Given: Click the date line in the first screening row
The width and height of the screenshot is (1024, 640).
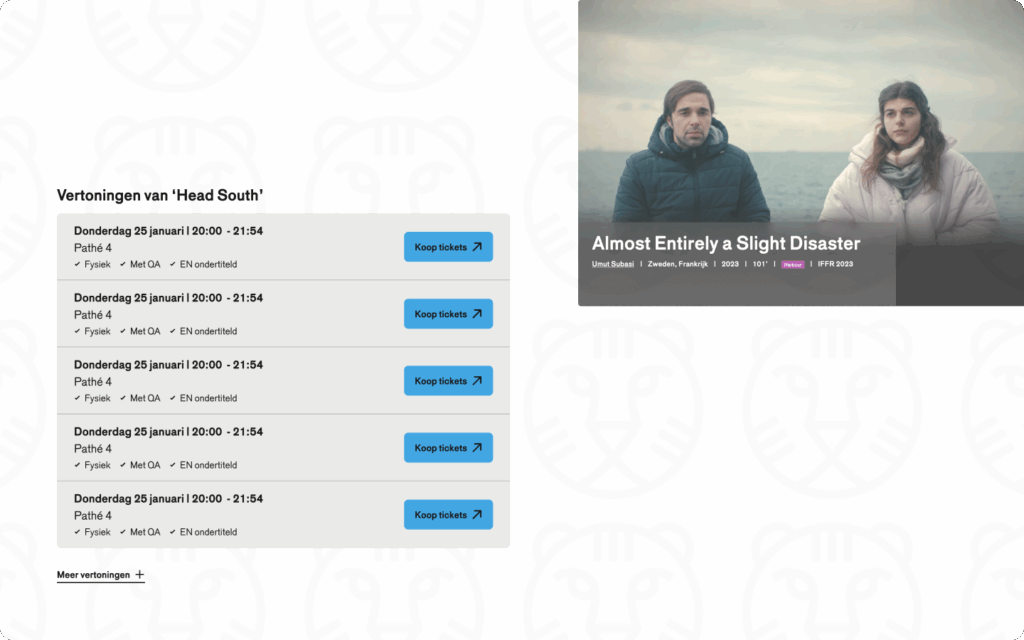Looking at the screenshot, I should pos(168,231).
